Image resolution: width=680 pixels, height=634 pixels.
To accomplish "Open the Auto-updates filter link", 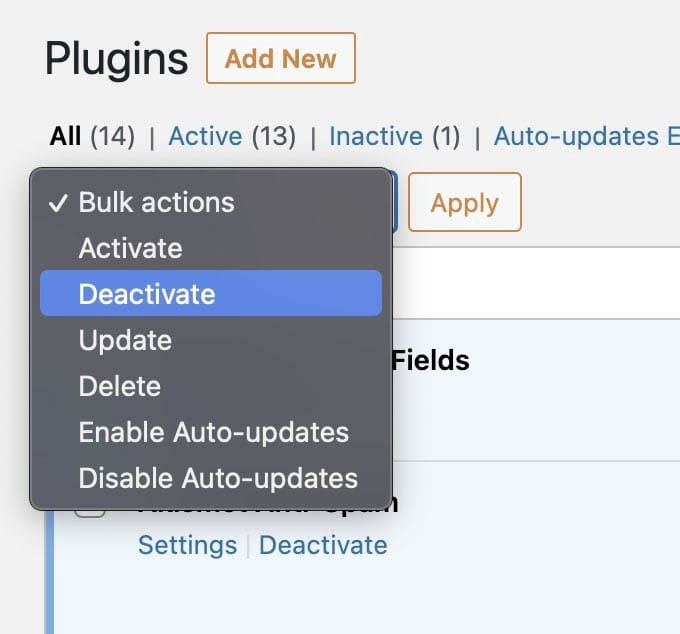I will (585, 136).
